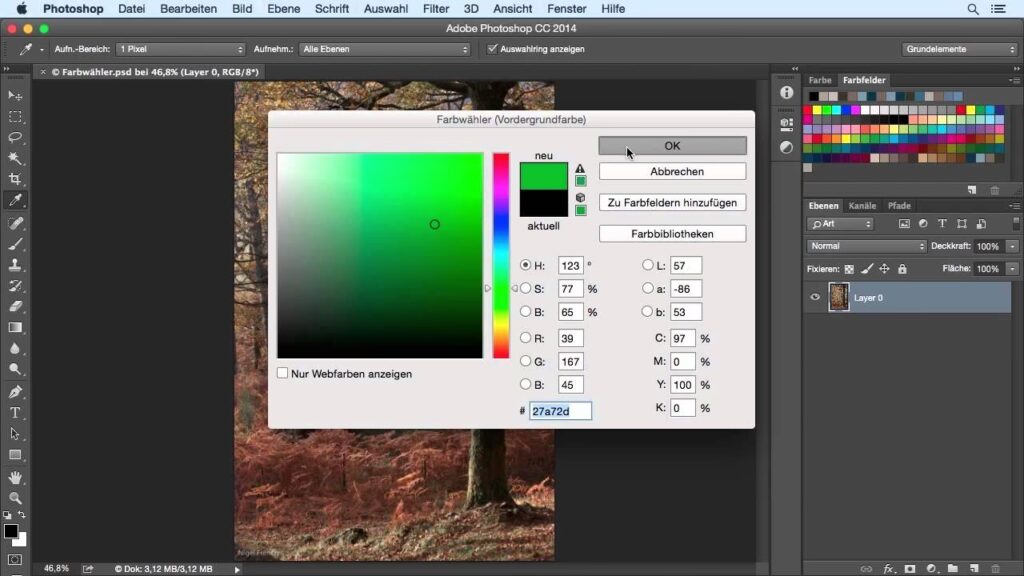Select the Hand tool
This screenshot has width=1024, height=576.
coord(15,477)
